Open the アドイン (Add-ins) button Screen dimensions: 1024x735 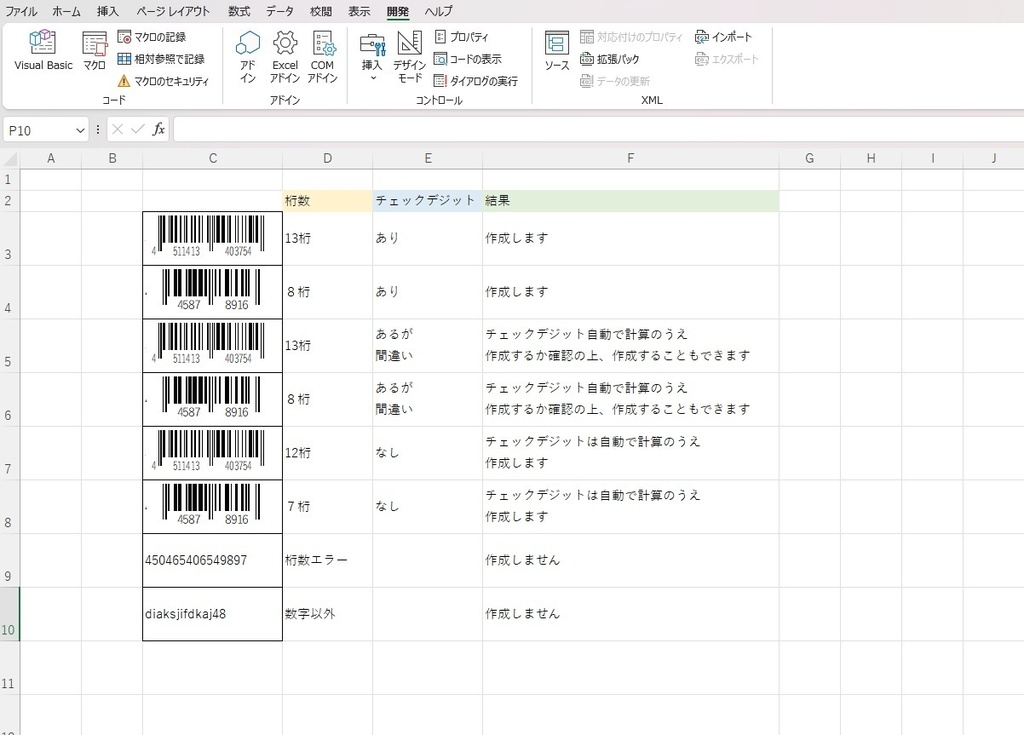[248, 57]
